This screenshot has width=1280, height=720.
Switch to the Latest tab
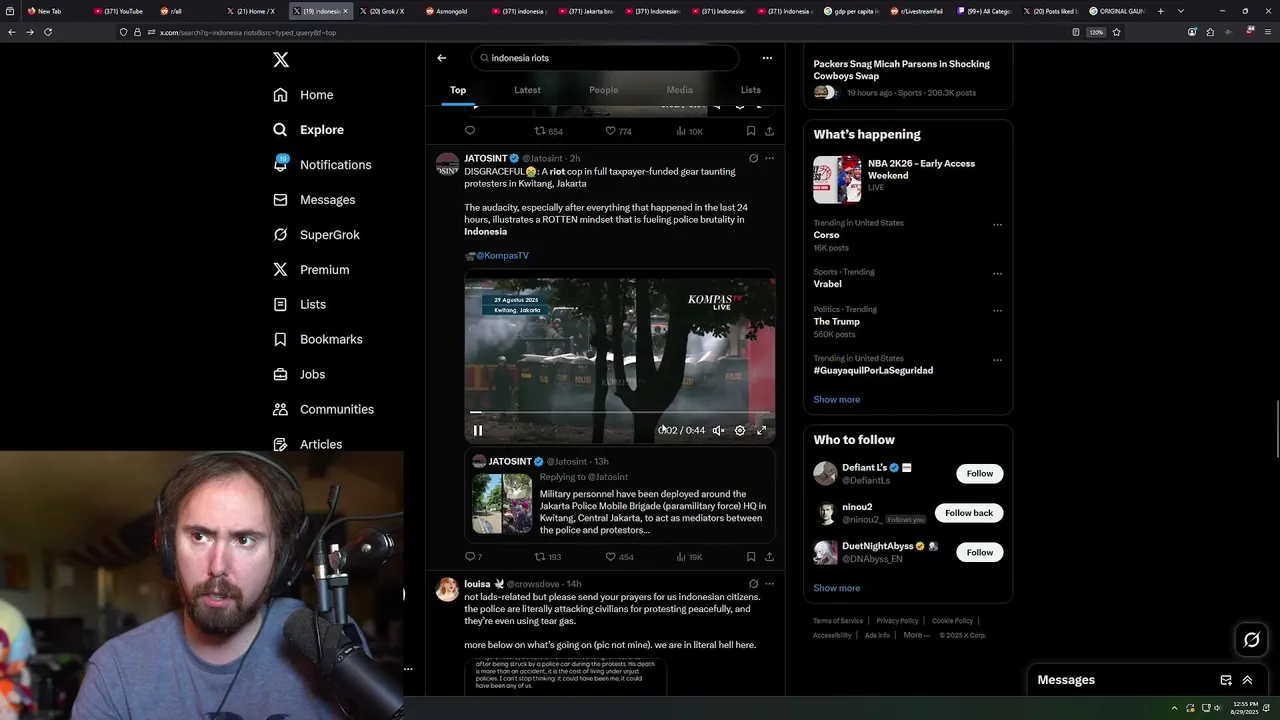click(527, 90)
